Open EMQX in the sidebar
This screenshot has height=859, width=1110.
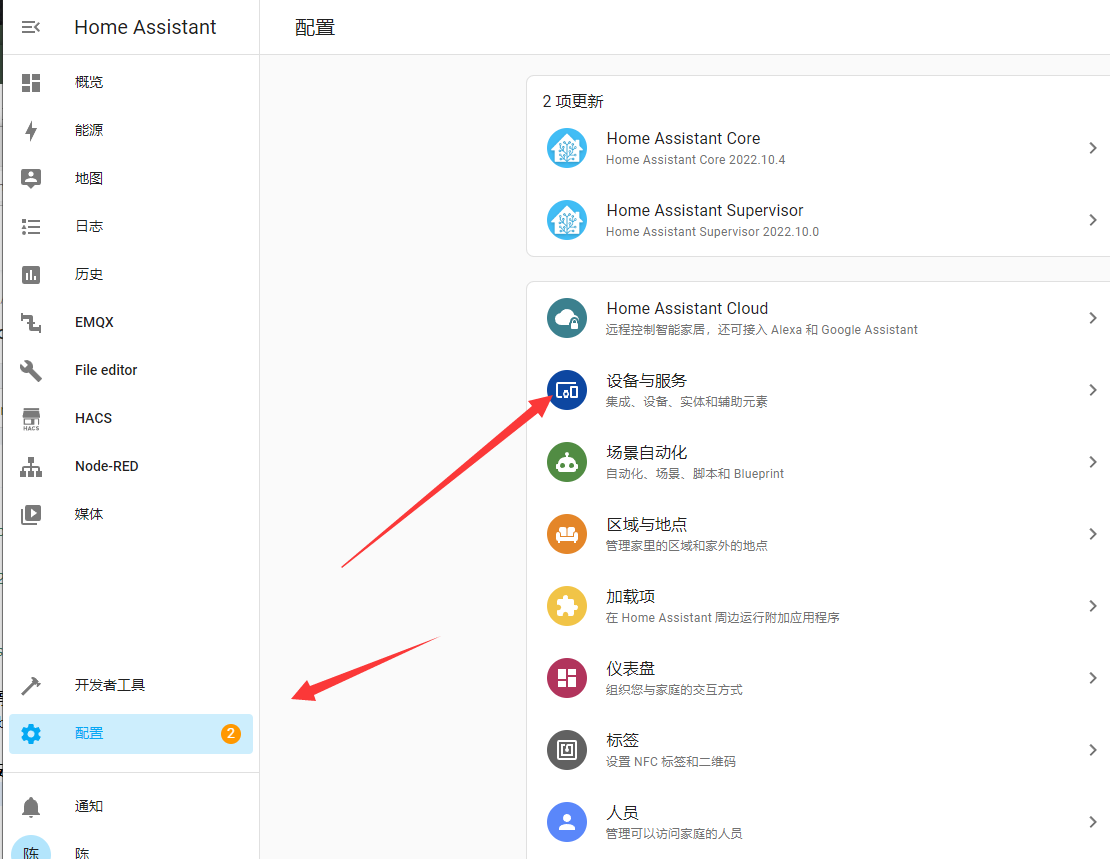point(131,322)
